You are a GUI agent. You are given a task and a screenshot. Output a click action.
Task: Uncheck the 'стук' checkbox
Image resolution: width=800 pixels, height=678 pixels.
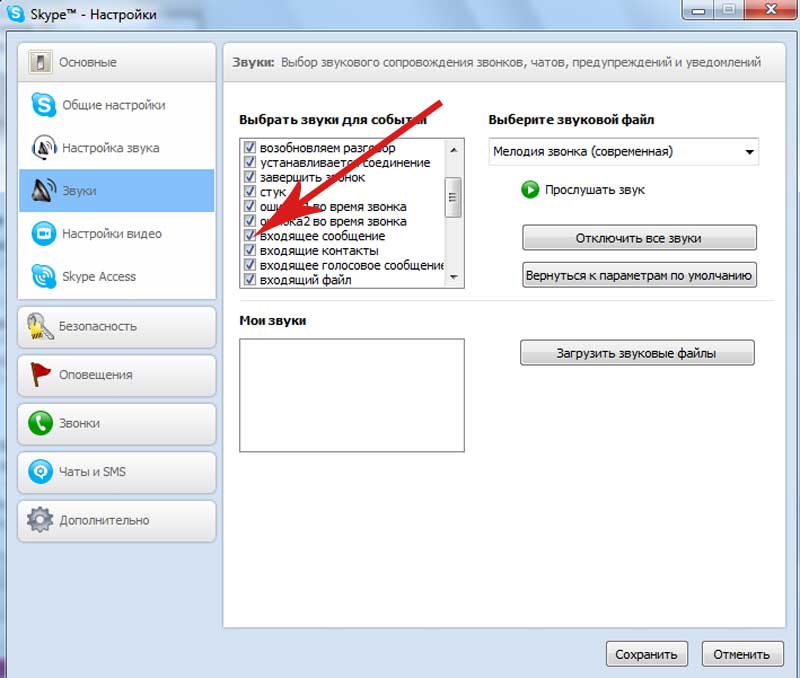tap(249, 192)
